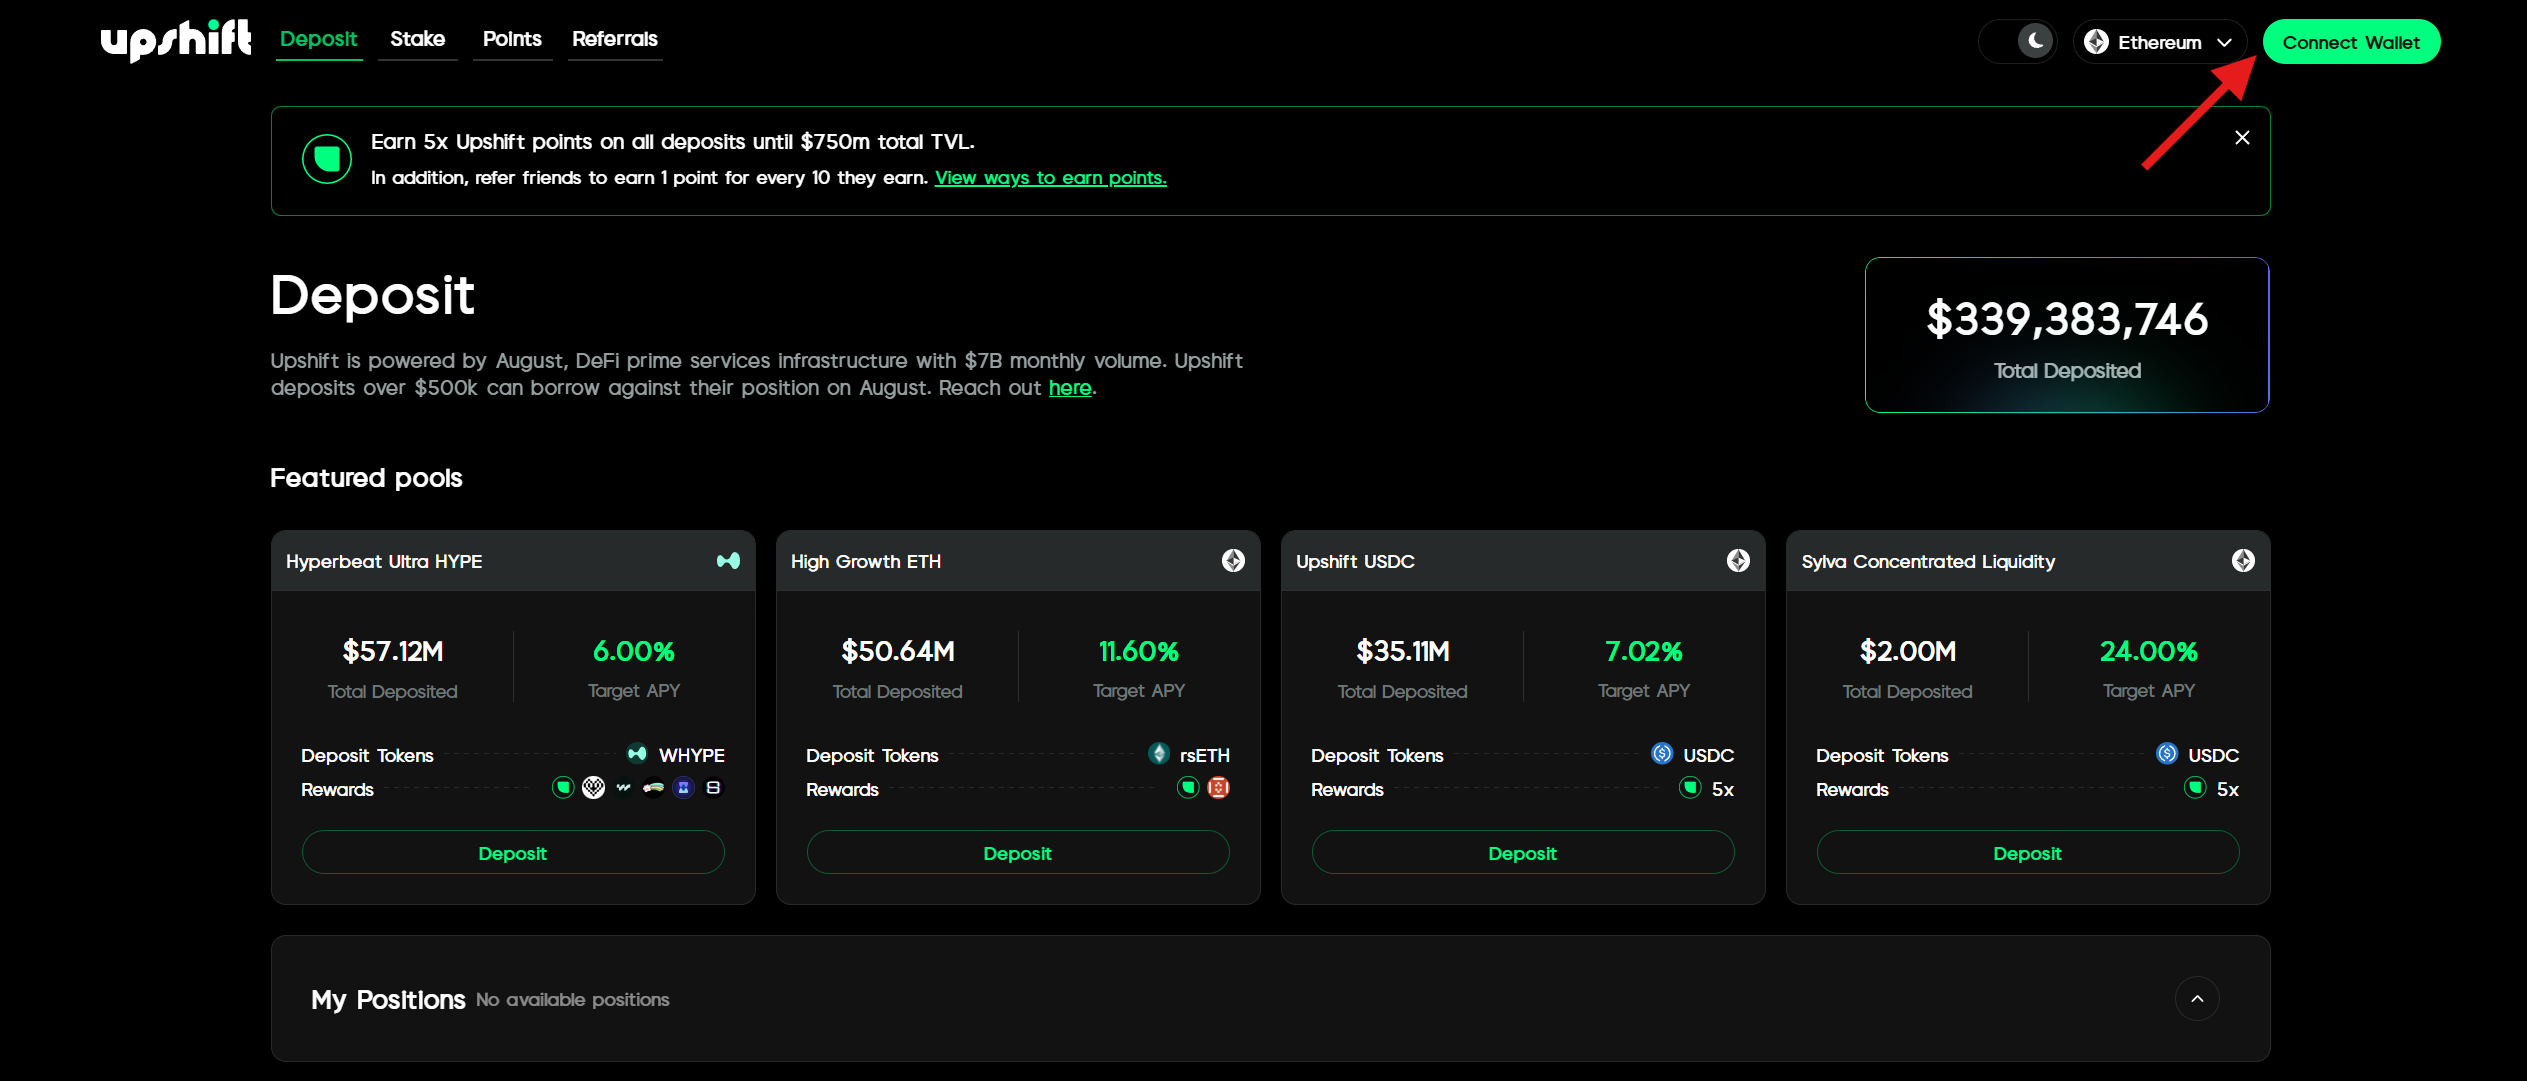
Task: Dismiss the 5x points banner
Action: 2242,138
